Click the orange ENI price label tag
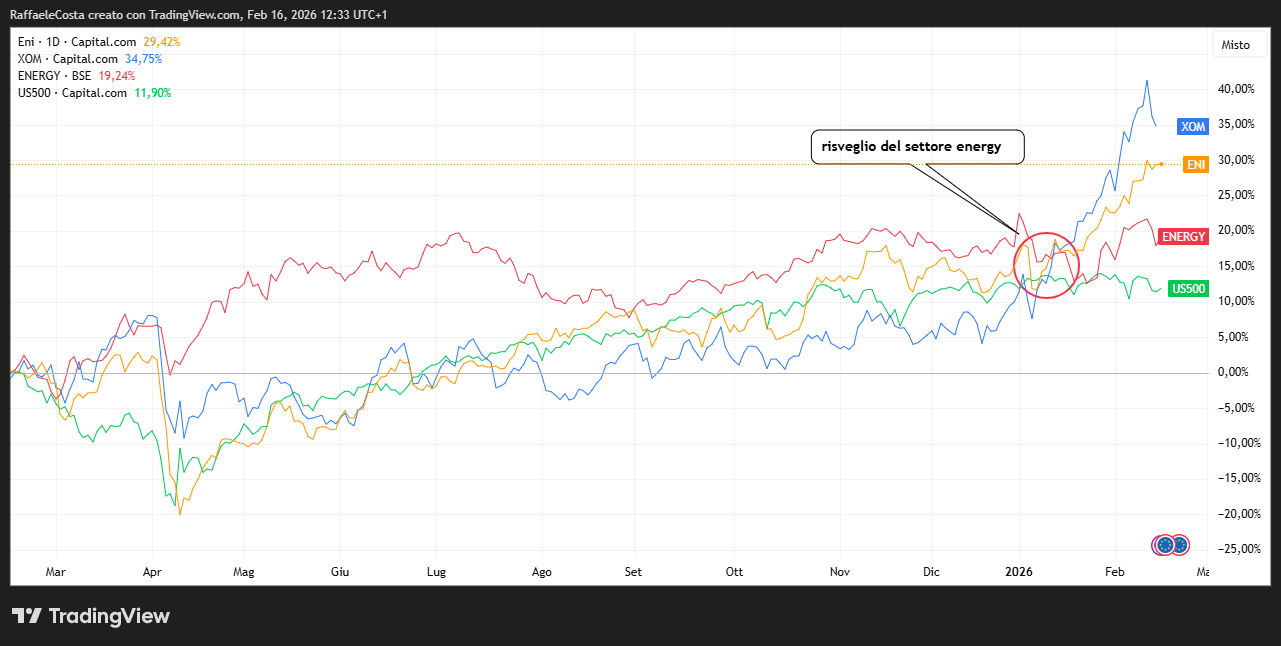 click(1194, 164)
